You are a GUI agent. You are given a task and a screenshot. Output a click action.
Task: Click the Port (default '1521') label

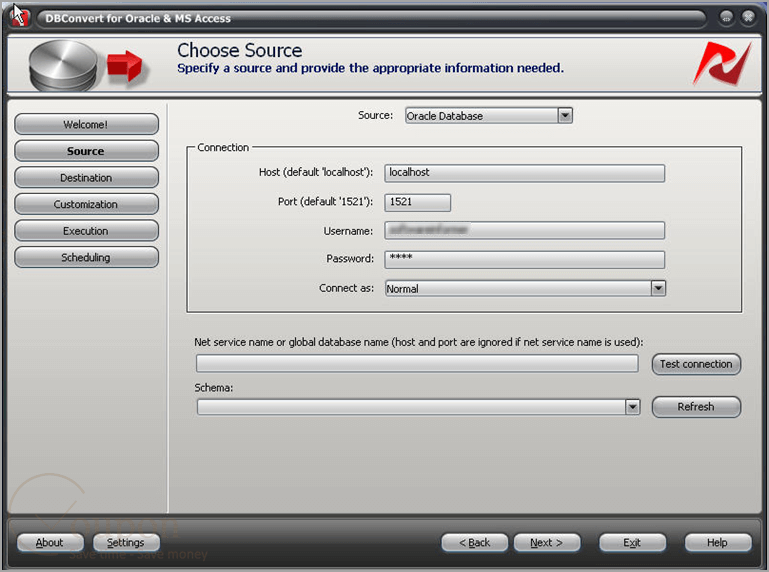tap(325, 202)
